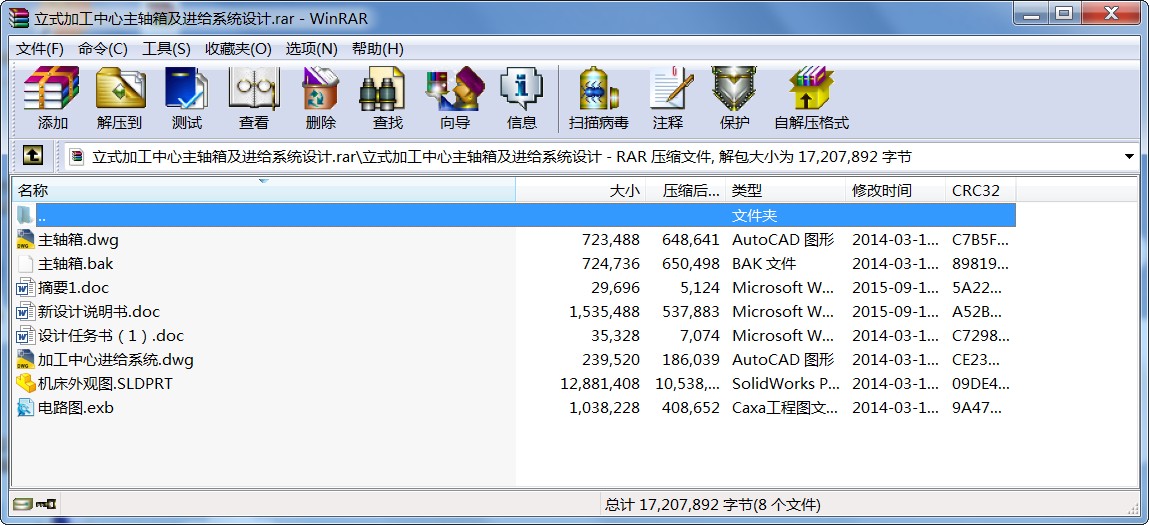Click packed size 5,124
Image resolution: width=1149 pixels, height=525 pixels.
[700, 287]
